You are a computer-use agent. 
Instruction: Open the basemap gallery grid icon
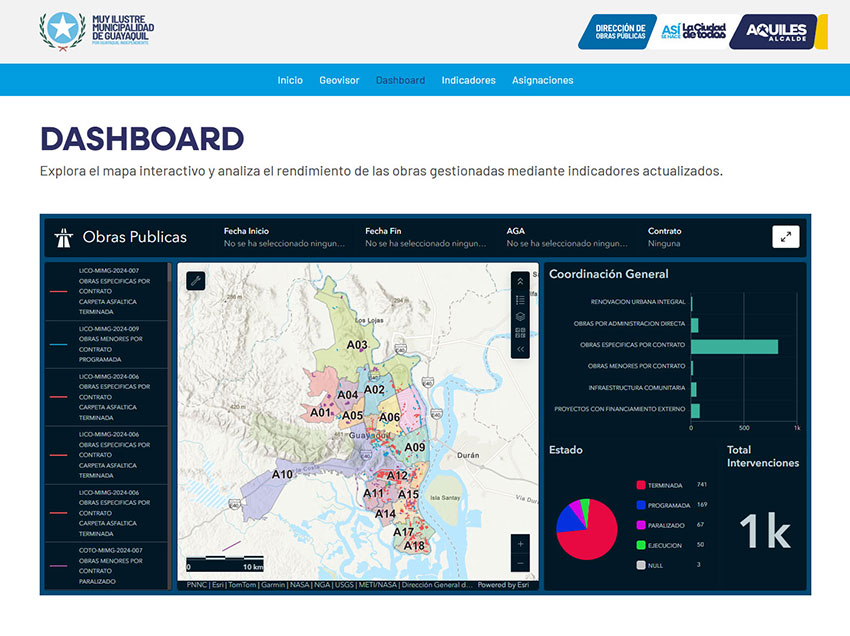(x=520, y=332)
